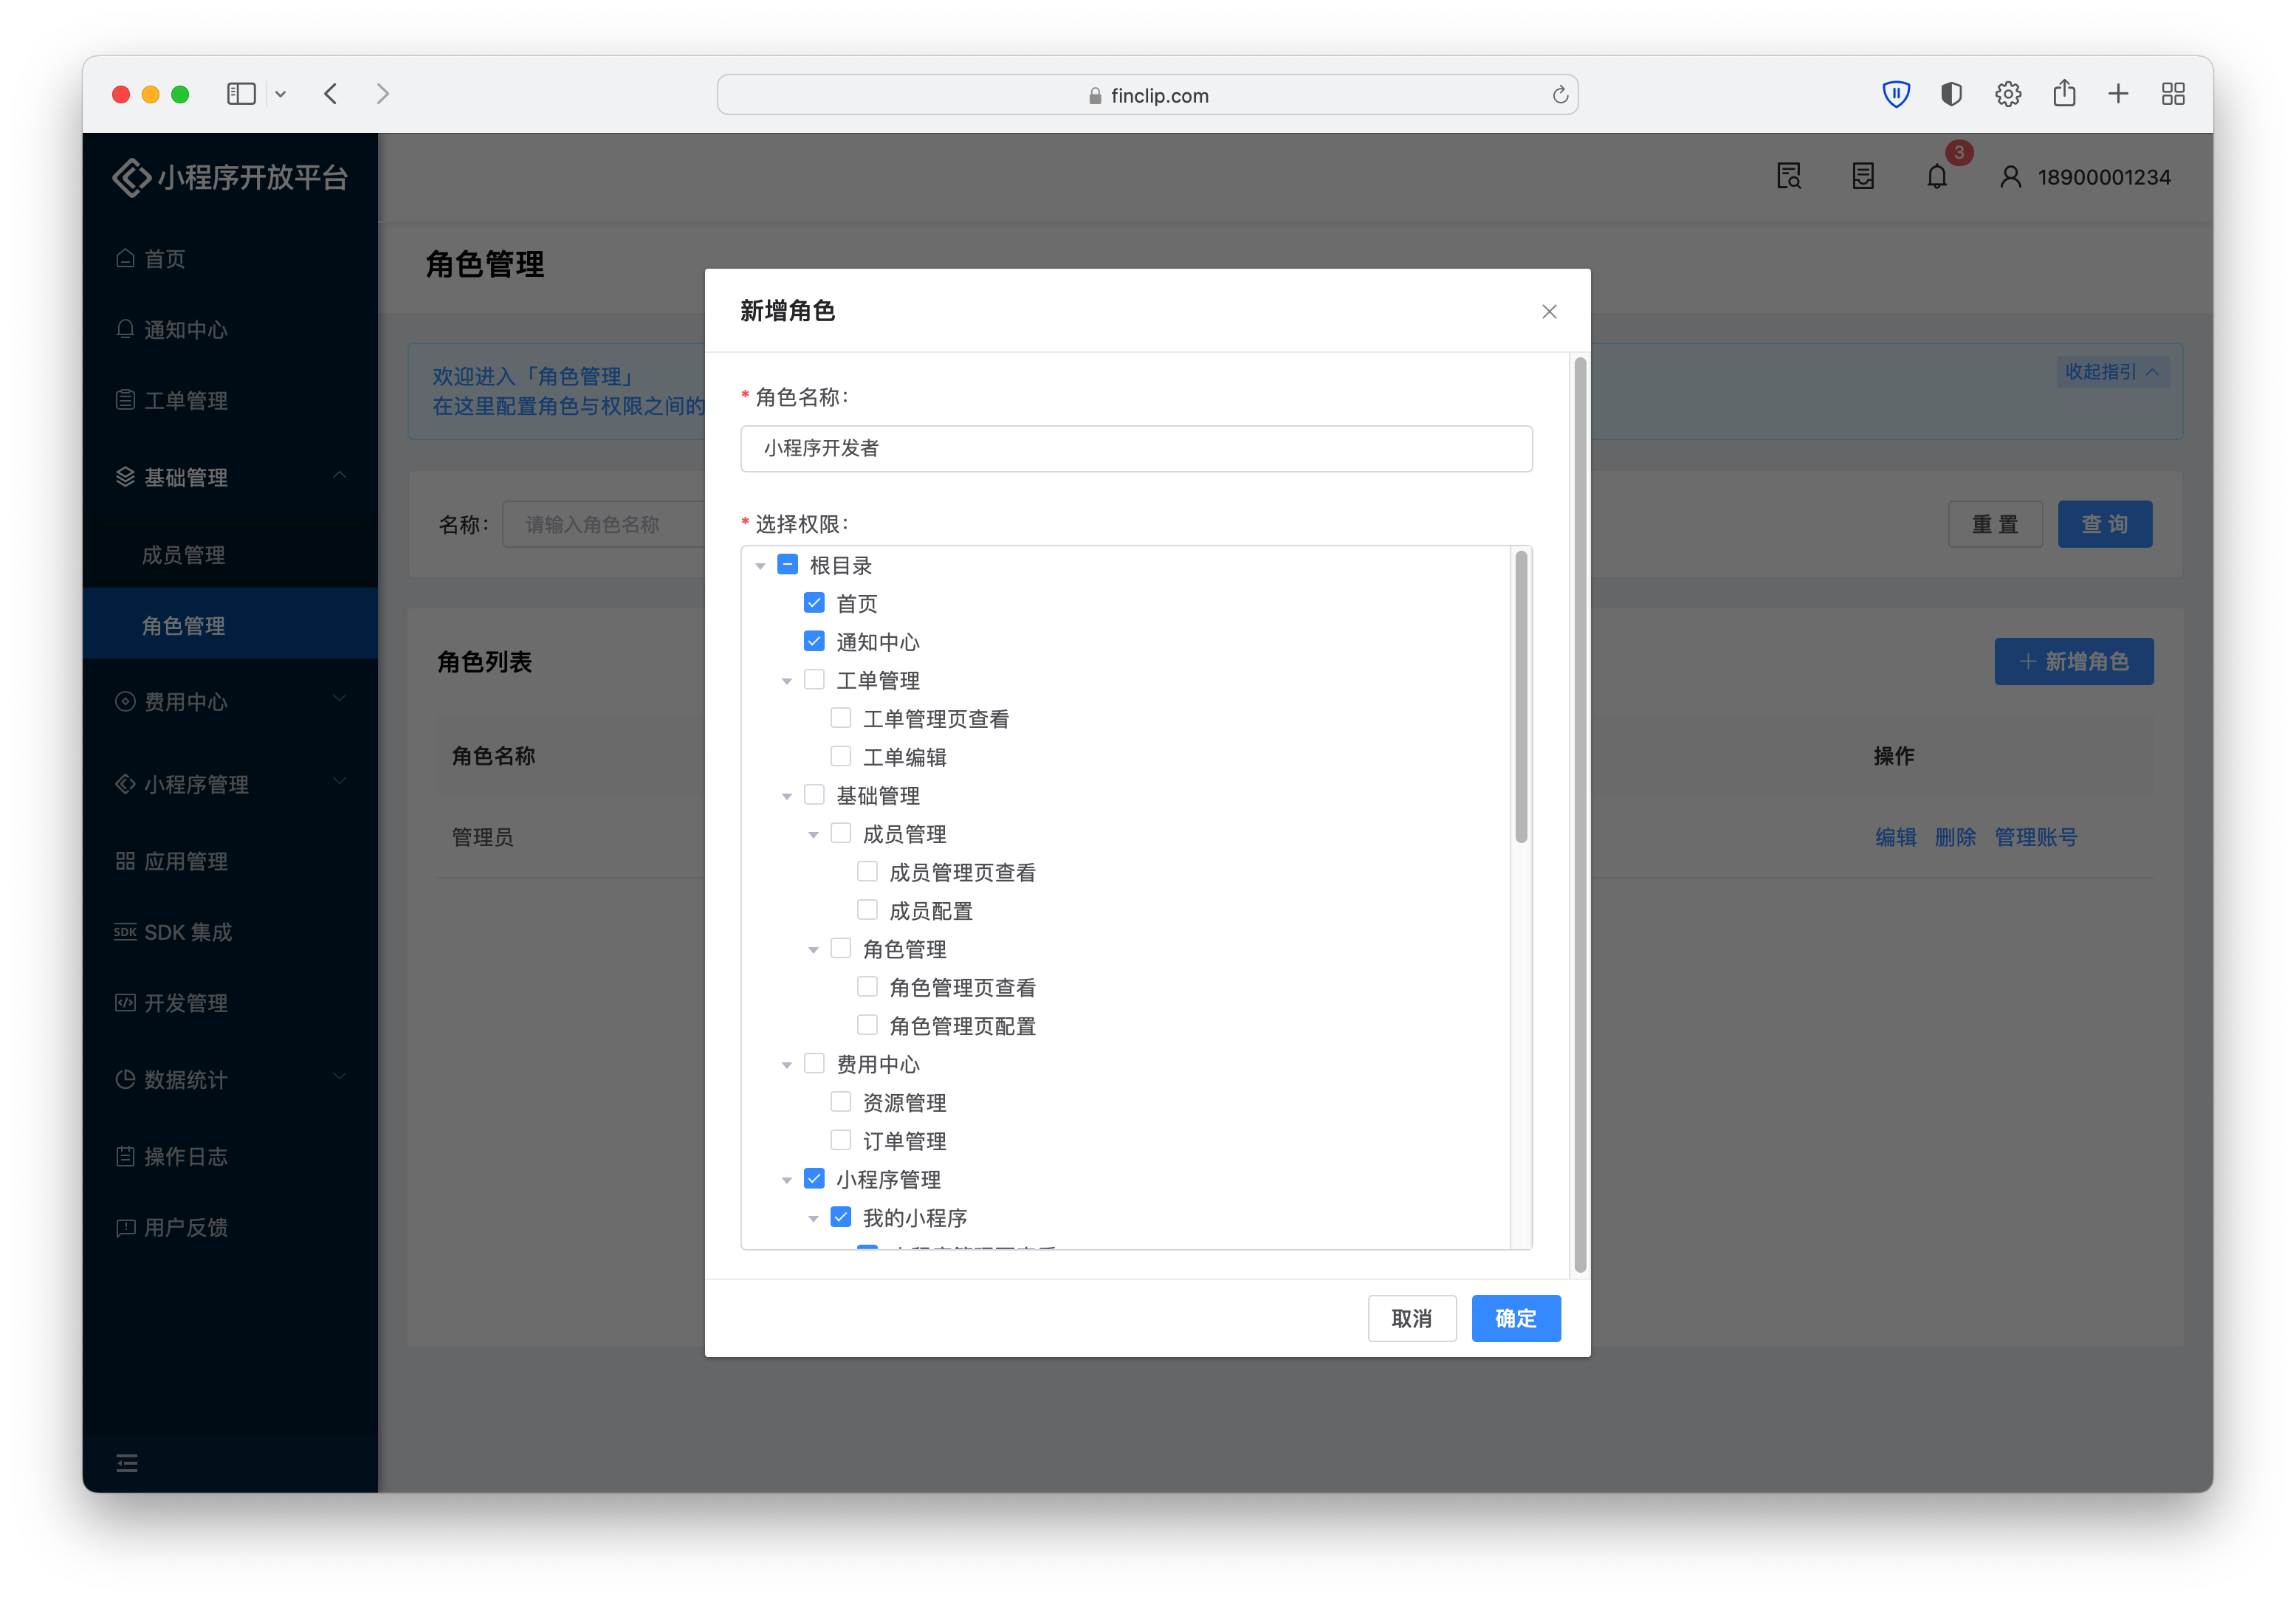2296x1602 pixels.
Task: Open the document list icon in header
Action: click(1863, 177)
